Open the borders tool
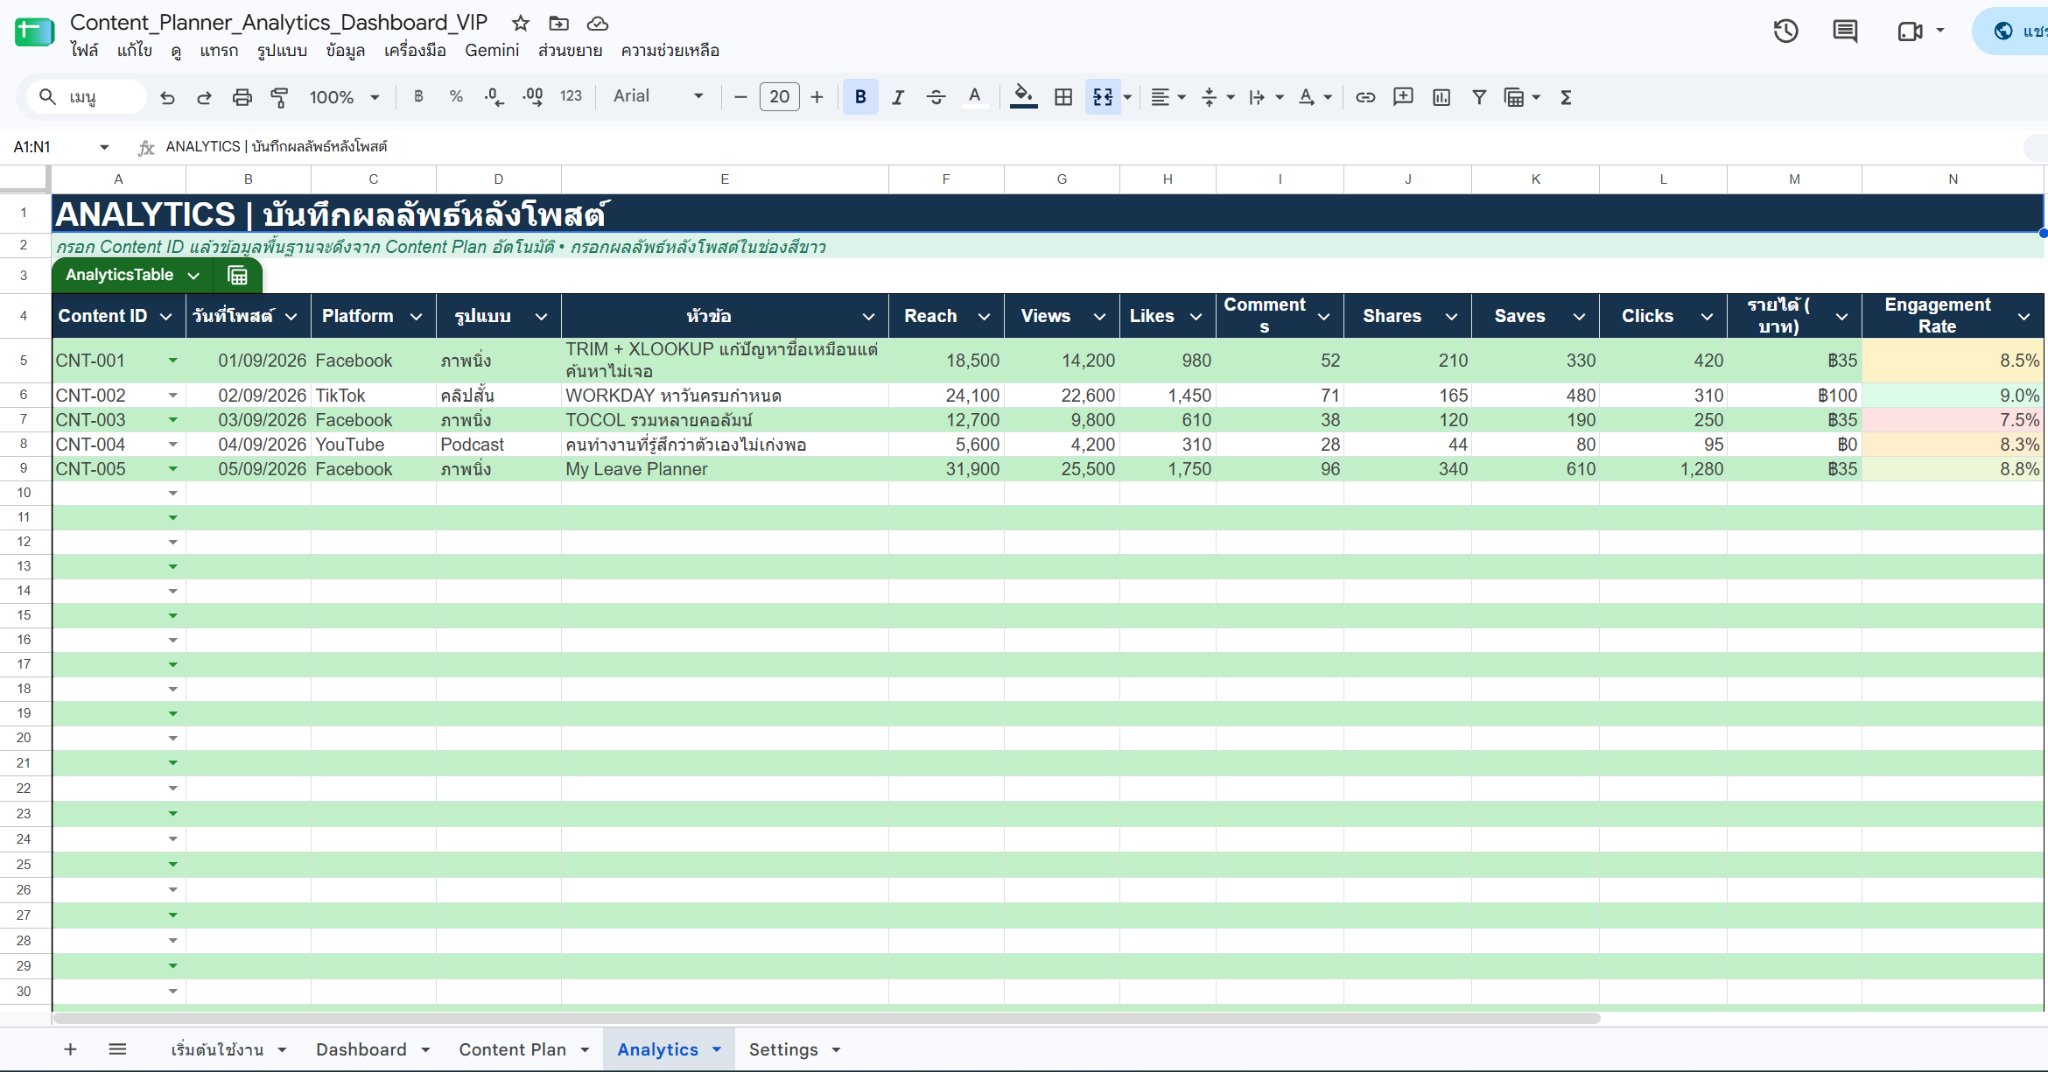The height and width of the screenshot is (1072, 2048). [x=1064, y=97]
